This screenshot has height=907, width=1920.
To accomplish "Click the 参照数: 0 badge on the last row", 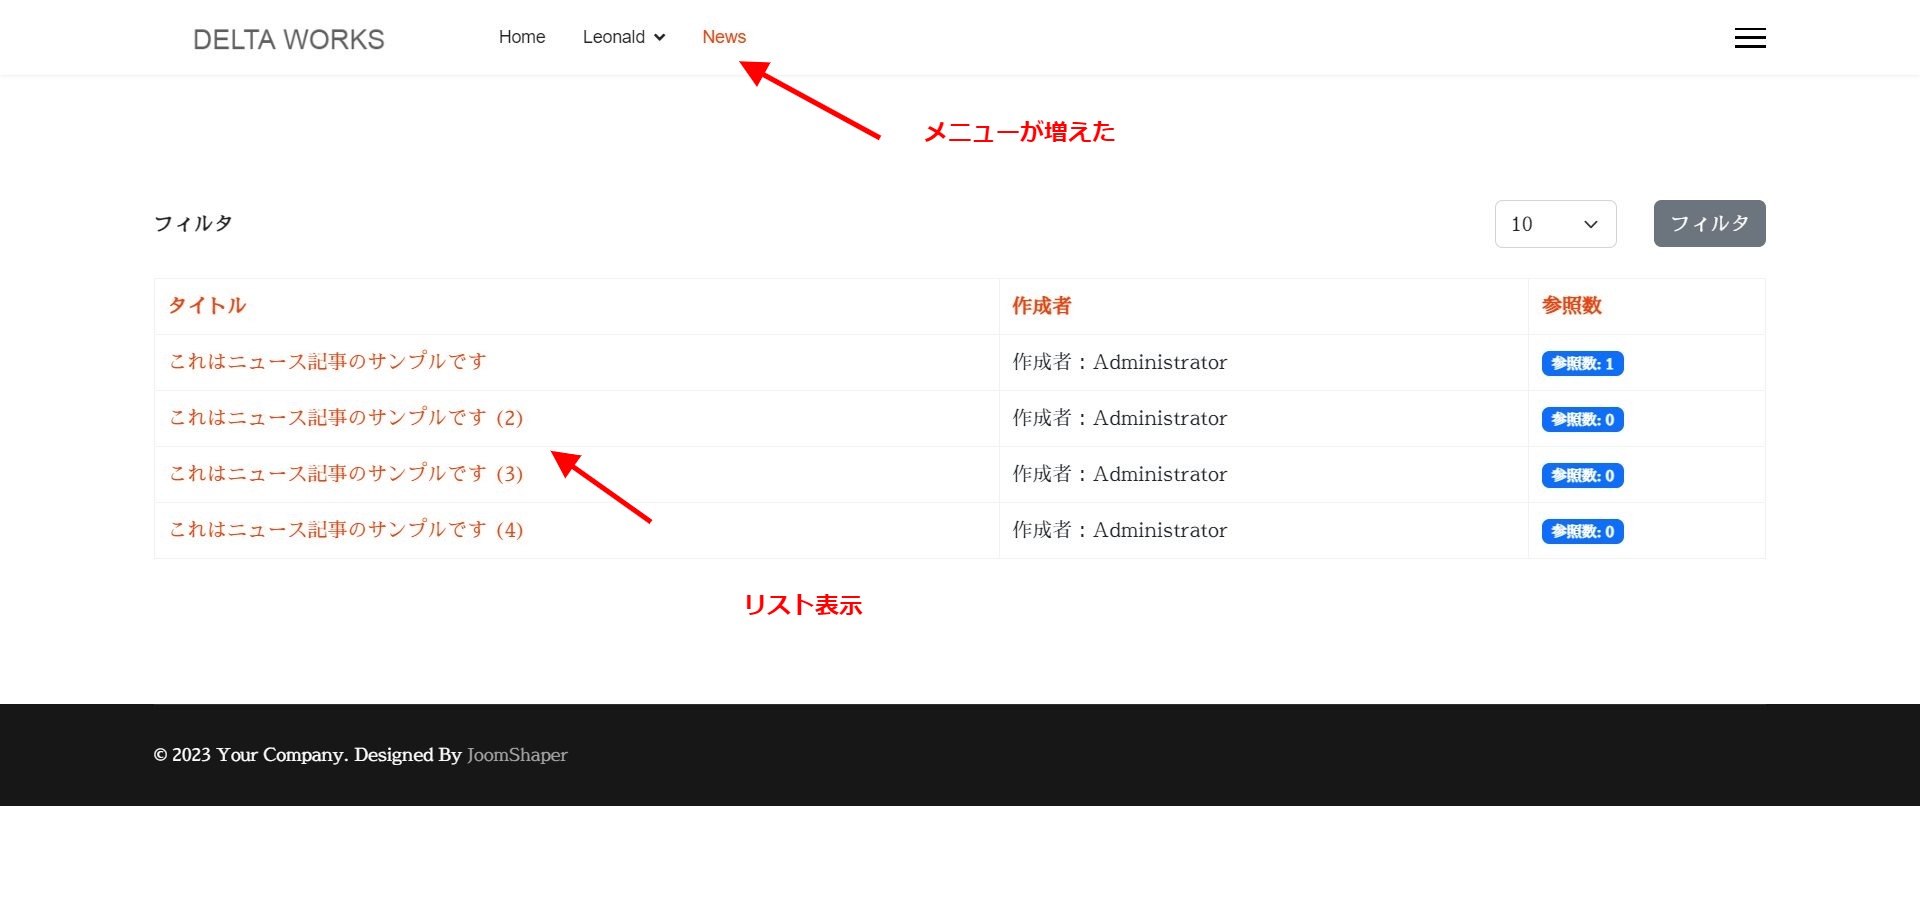I will coord(1582,531).
